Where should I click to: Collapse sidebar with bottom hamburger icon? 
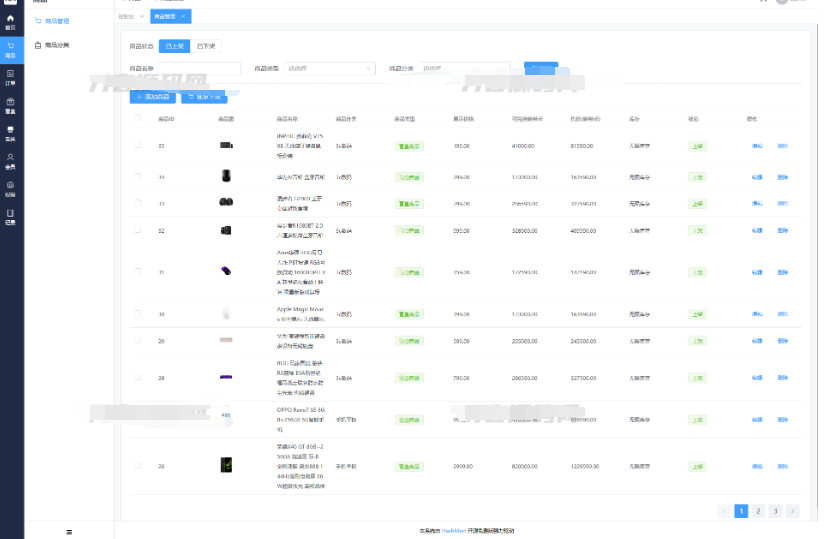pos(68,531)
